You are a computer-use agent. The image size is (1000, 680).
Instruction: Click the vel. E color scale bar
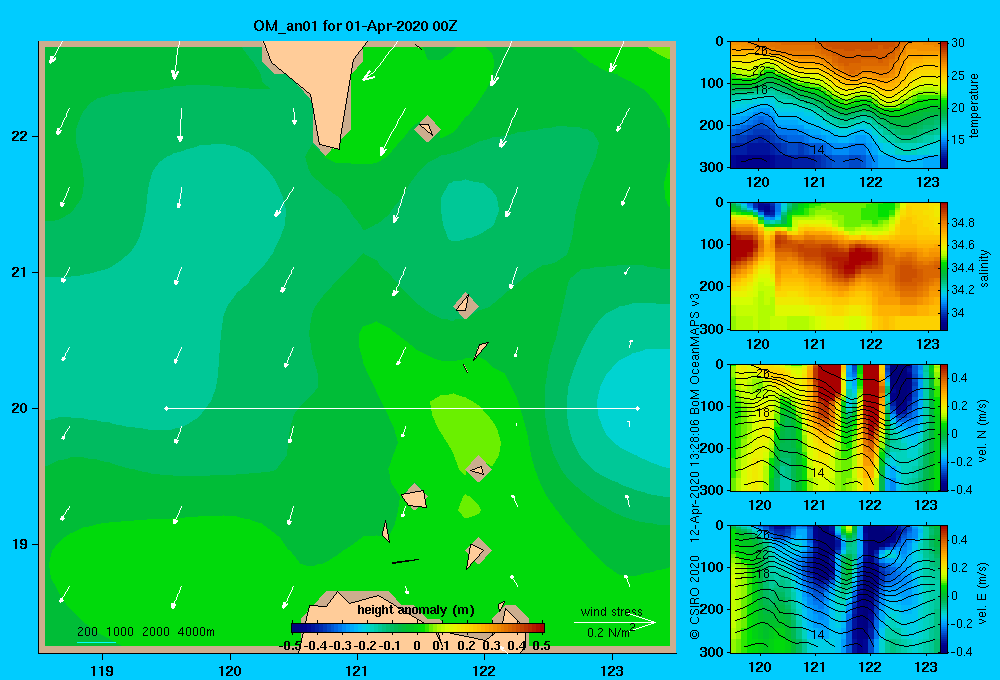pyautogui.click(x=944, y=589)
